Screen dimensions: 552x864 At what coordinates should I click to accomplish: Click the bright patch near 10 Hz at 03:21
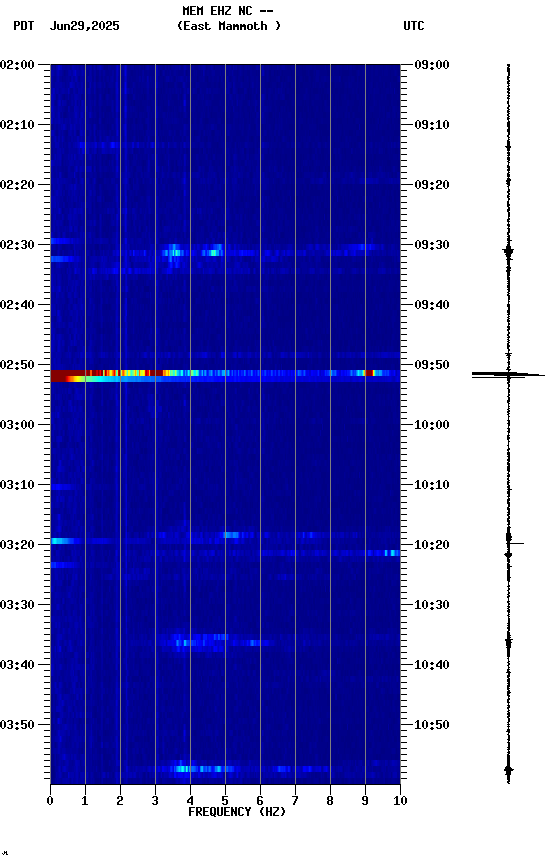pyautogui.click(x=392, y=553)
